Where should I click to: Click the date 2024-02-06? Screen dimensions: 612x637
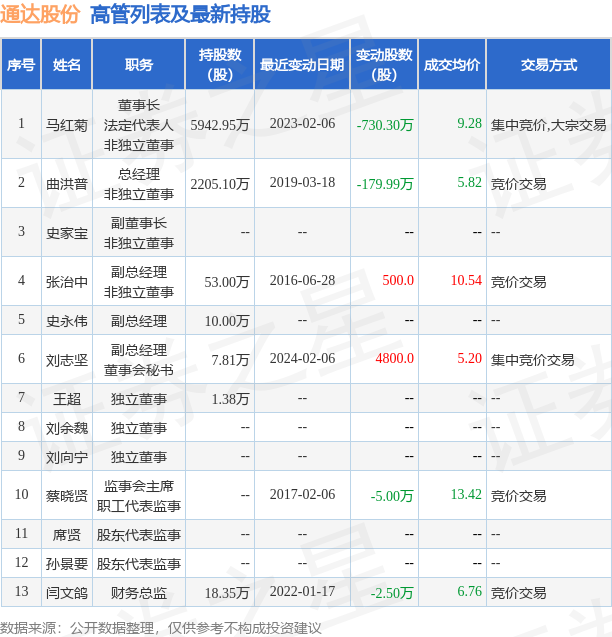point(302,358)
